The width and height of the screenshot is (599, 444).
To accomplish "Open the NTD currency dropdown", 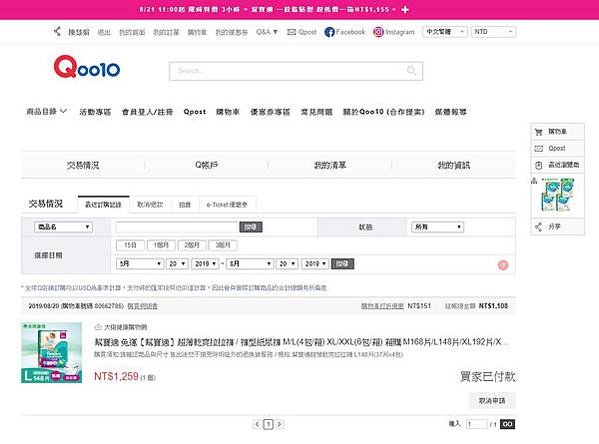I will pyautogui.click(x=493, y=32).
